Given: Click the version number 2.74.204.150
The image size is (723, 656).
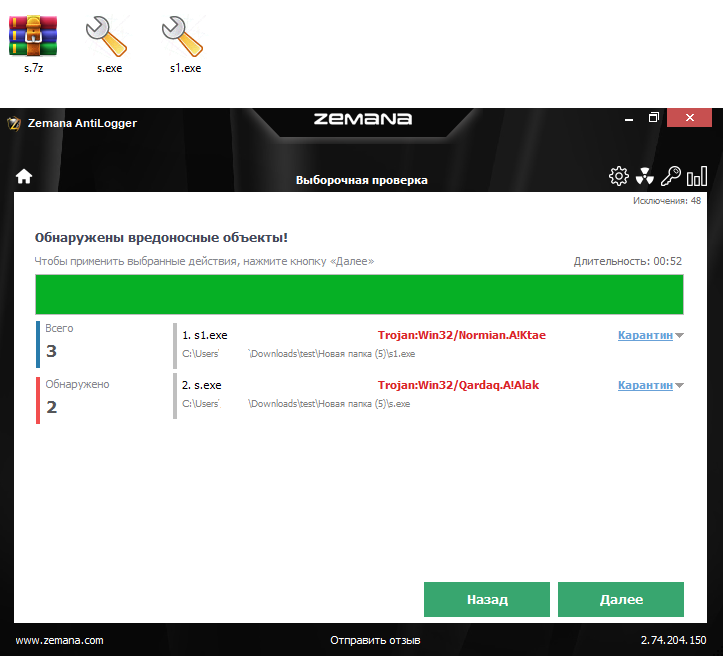Looking at the screenshot, I should coord(673,640).
